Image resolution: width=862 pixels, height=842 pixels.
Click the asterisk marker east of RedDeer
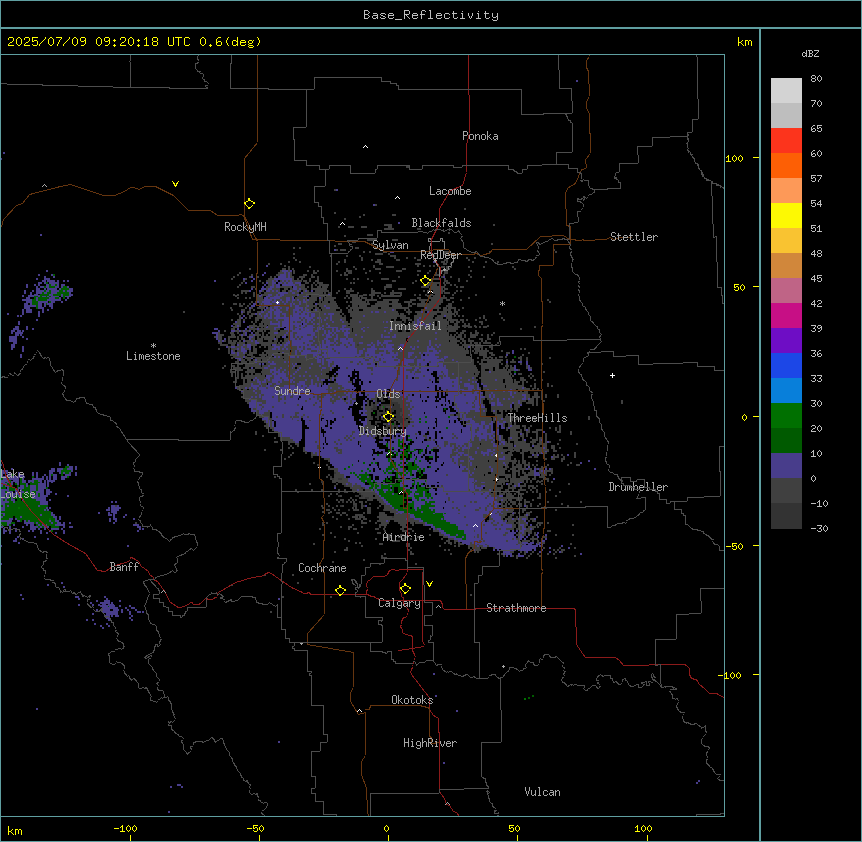click(x=502, y=303)
